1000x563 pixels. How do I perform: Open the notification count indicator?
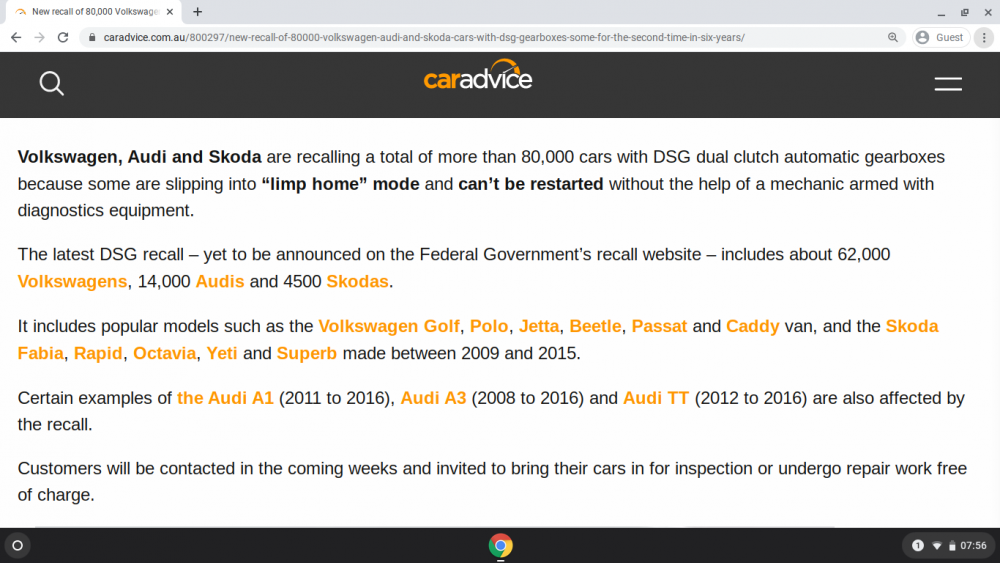click(x=918, y=546)
